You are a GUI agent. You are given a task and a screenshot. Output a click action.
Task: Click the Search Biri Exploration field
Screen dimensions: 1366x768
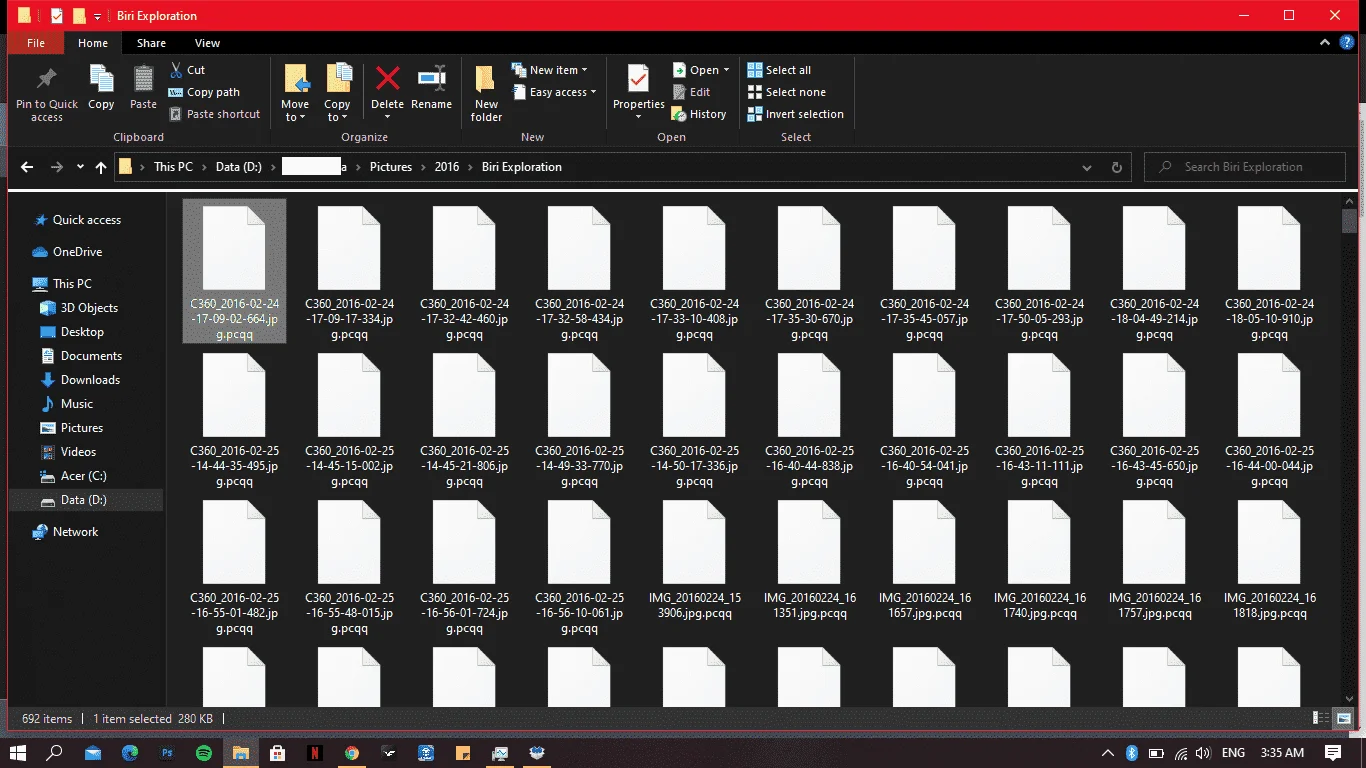point(1244,167)
